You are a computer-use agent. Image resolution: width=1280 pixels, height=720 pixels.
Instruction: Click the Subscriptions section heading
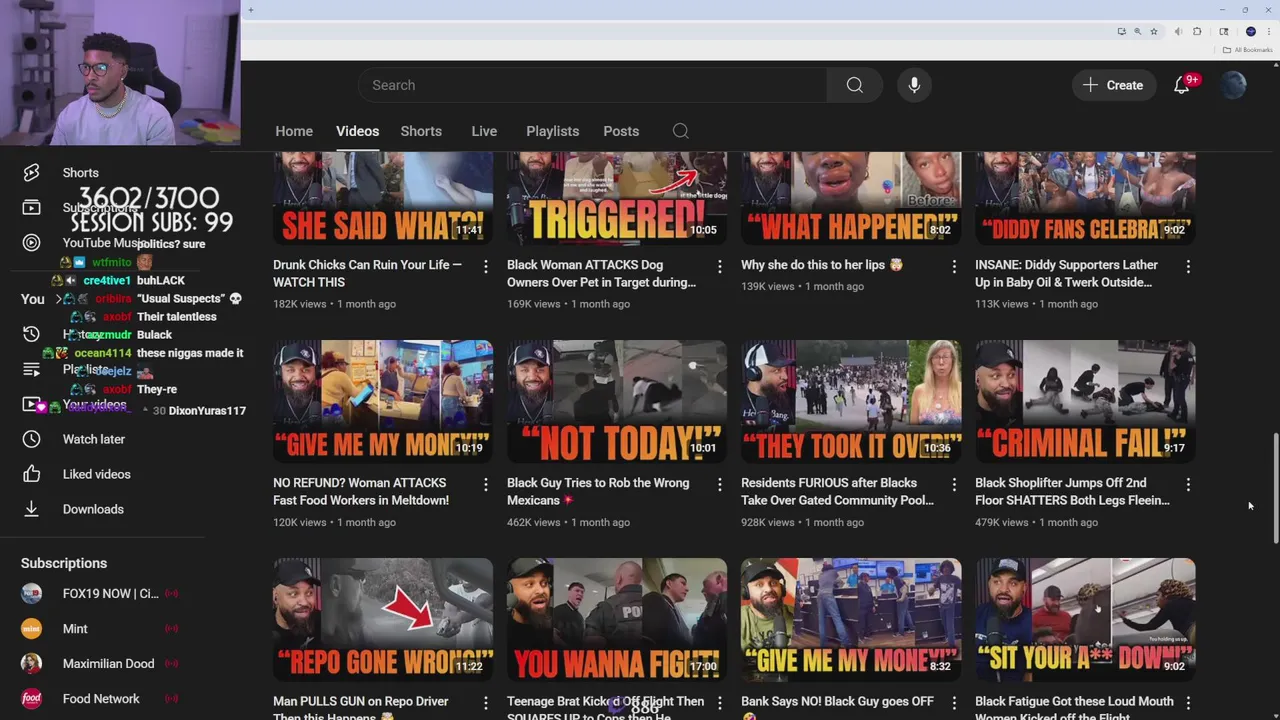(x=64, y=563)
